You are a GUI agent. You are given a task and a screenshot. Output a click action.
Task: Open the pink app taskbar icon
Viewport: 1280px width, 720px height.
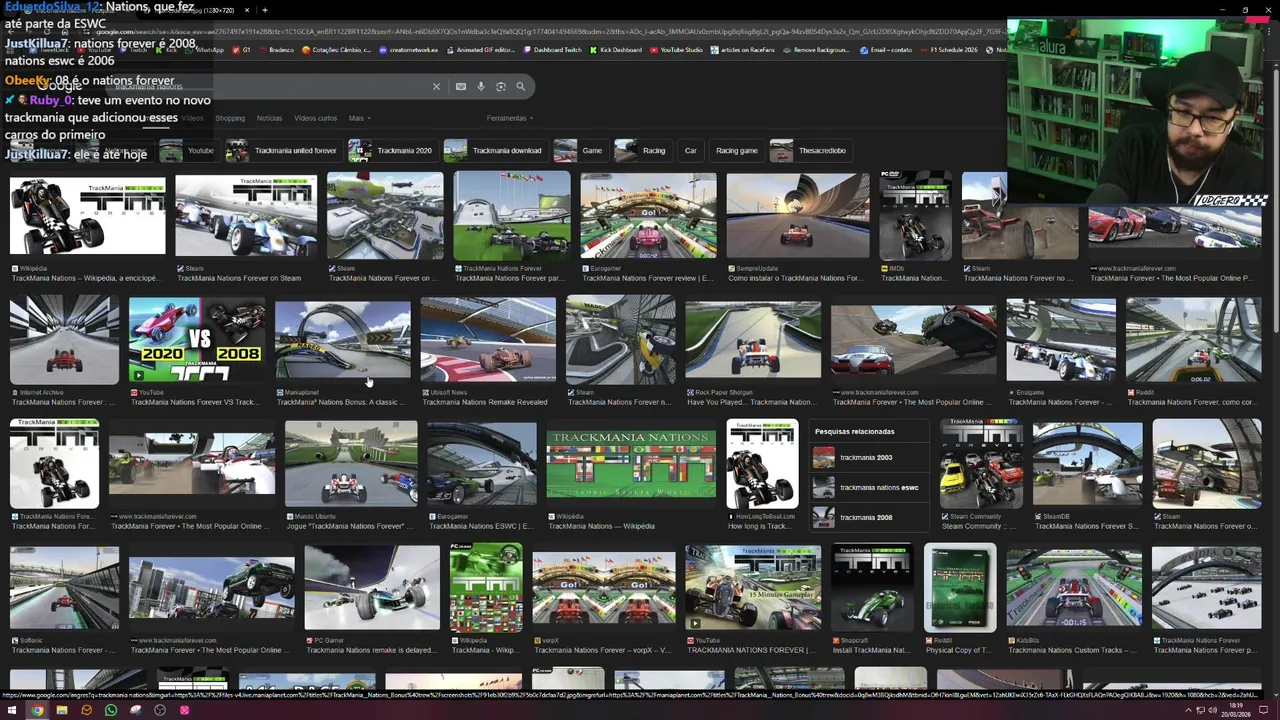[x=184, y=710]
